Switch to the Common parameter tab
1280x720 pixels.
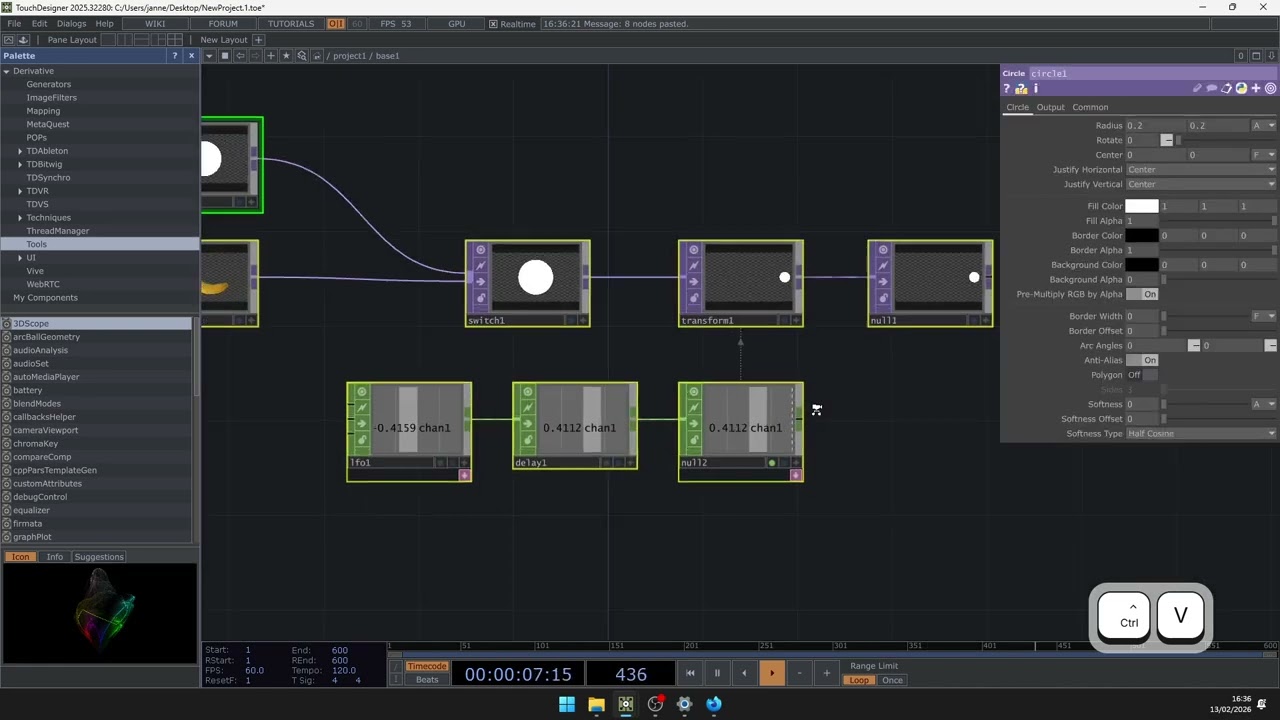coord(1090,107)
